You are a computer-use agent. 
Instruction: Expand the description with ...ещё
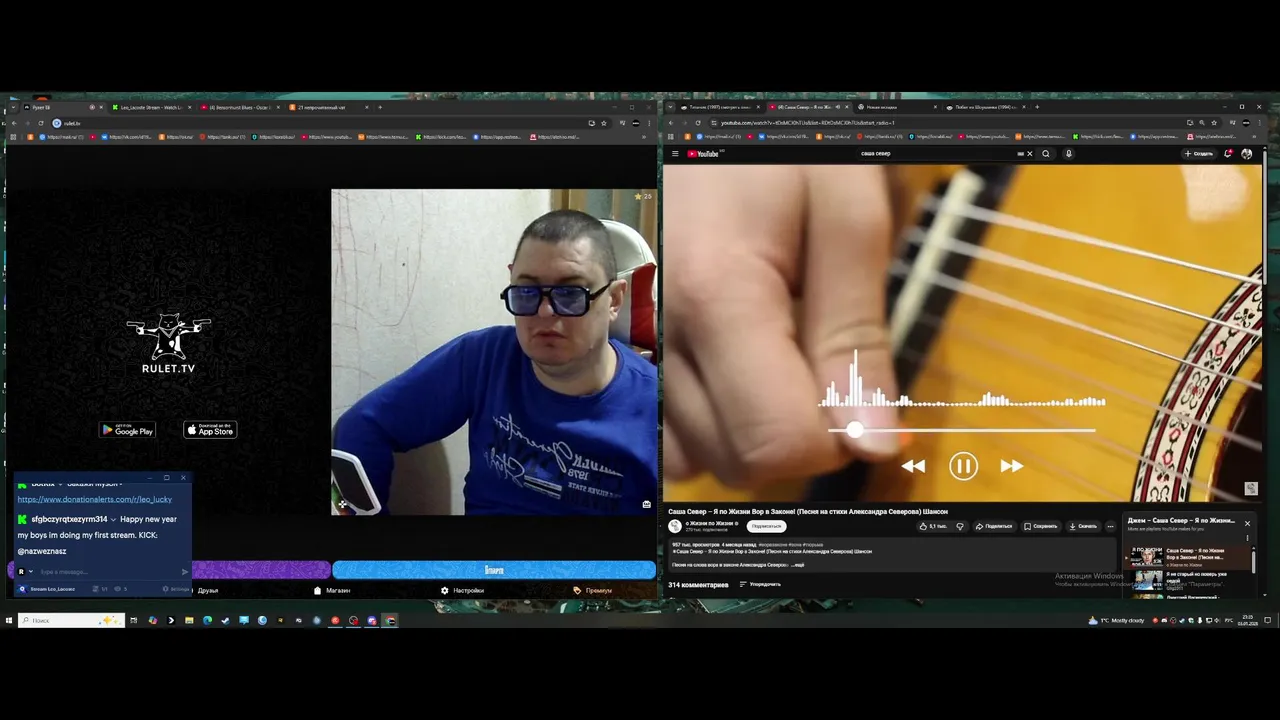click(x=796, y=565)
